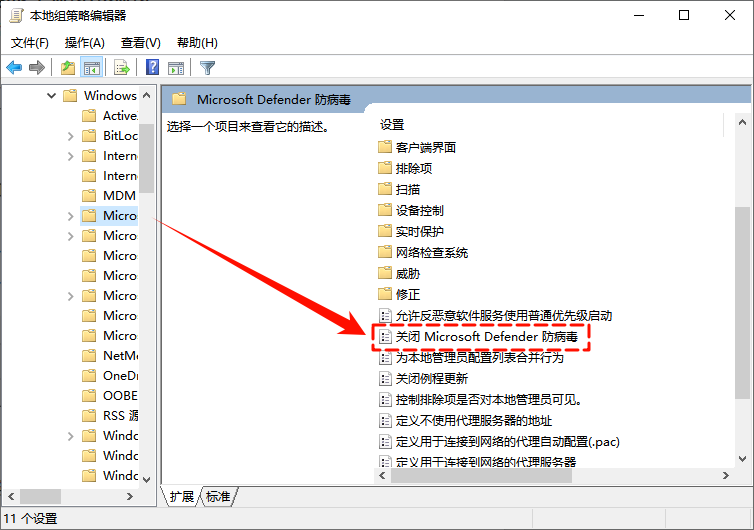
Task: Go back with the blue left arrow
Action: (x=14, y=68)
